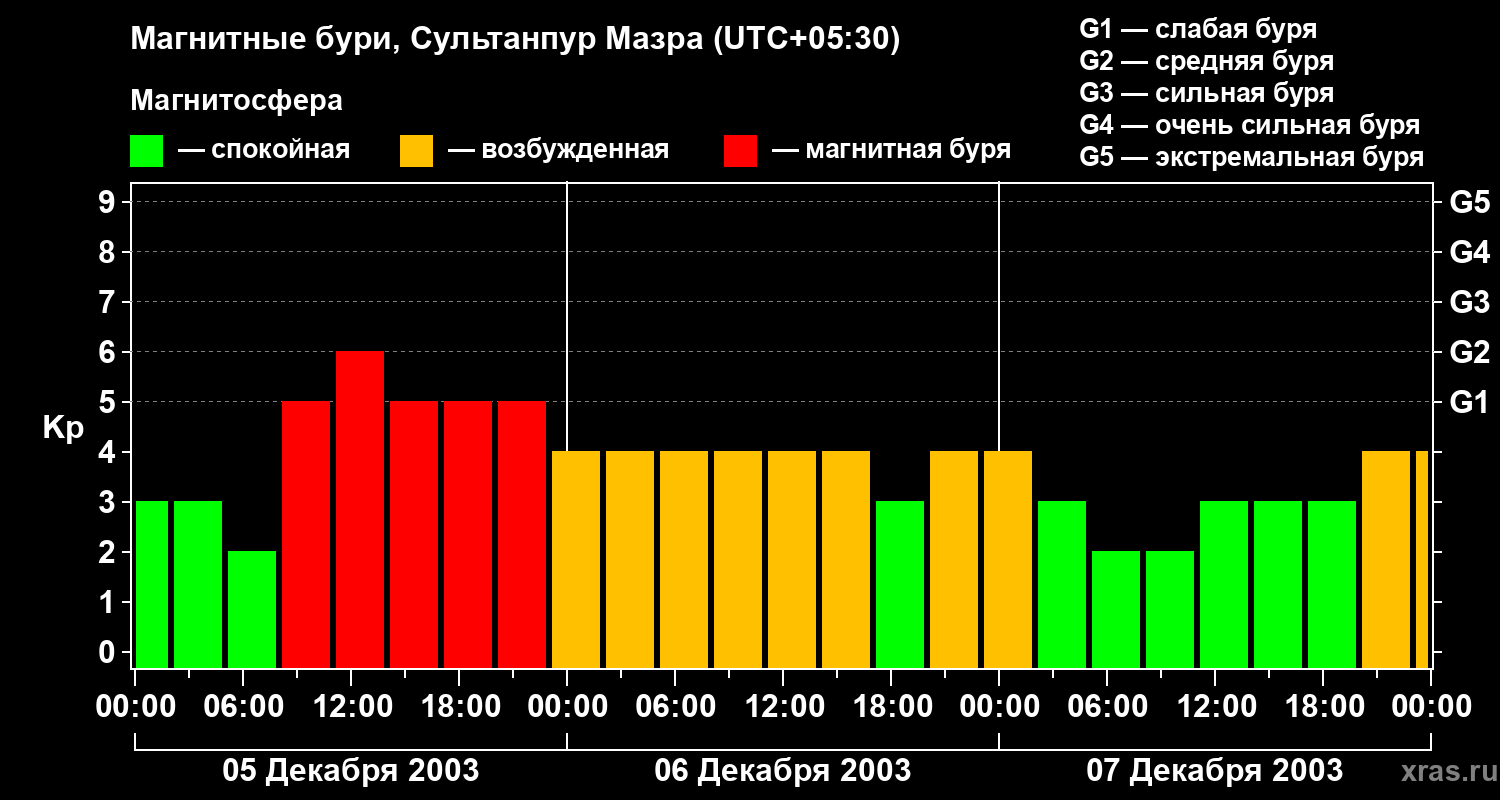Click the '06:00' time label above 05 Декабря

click(x=243, y=707)
